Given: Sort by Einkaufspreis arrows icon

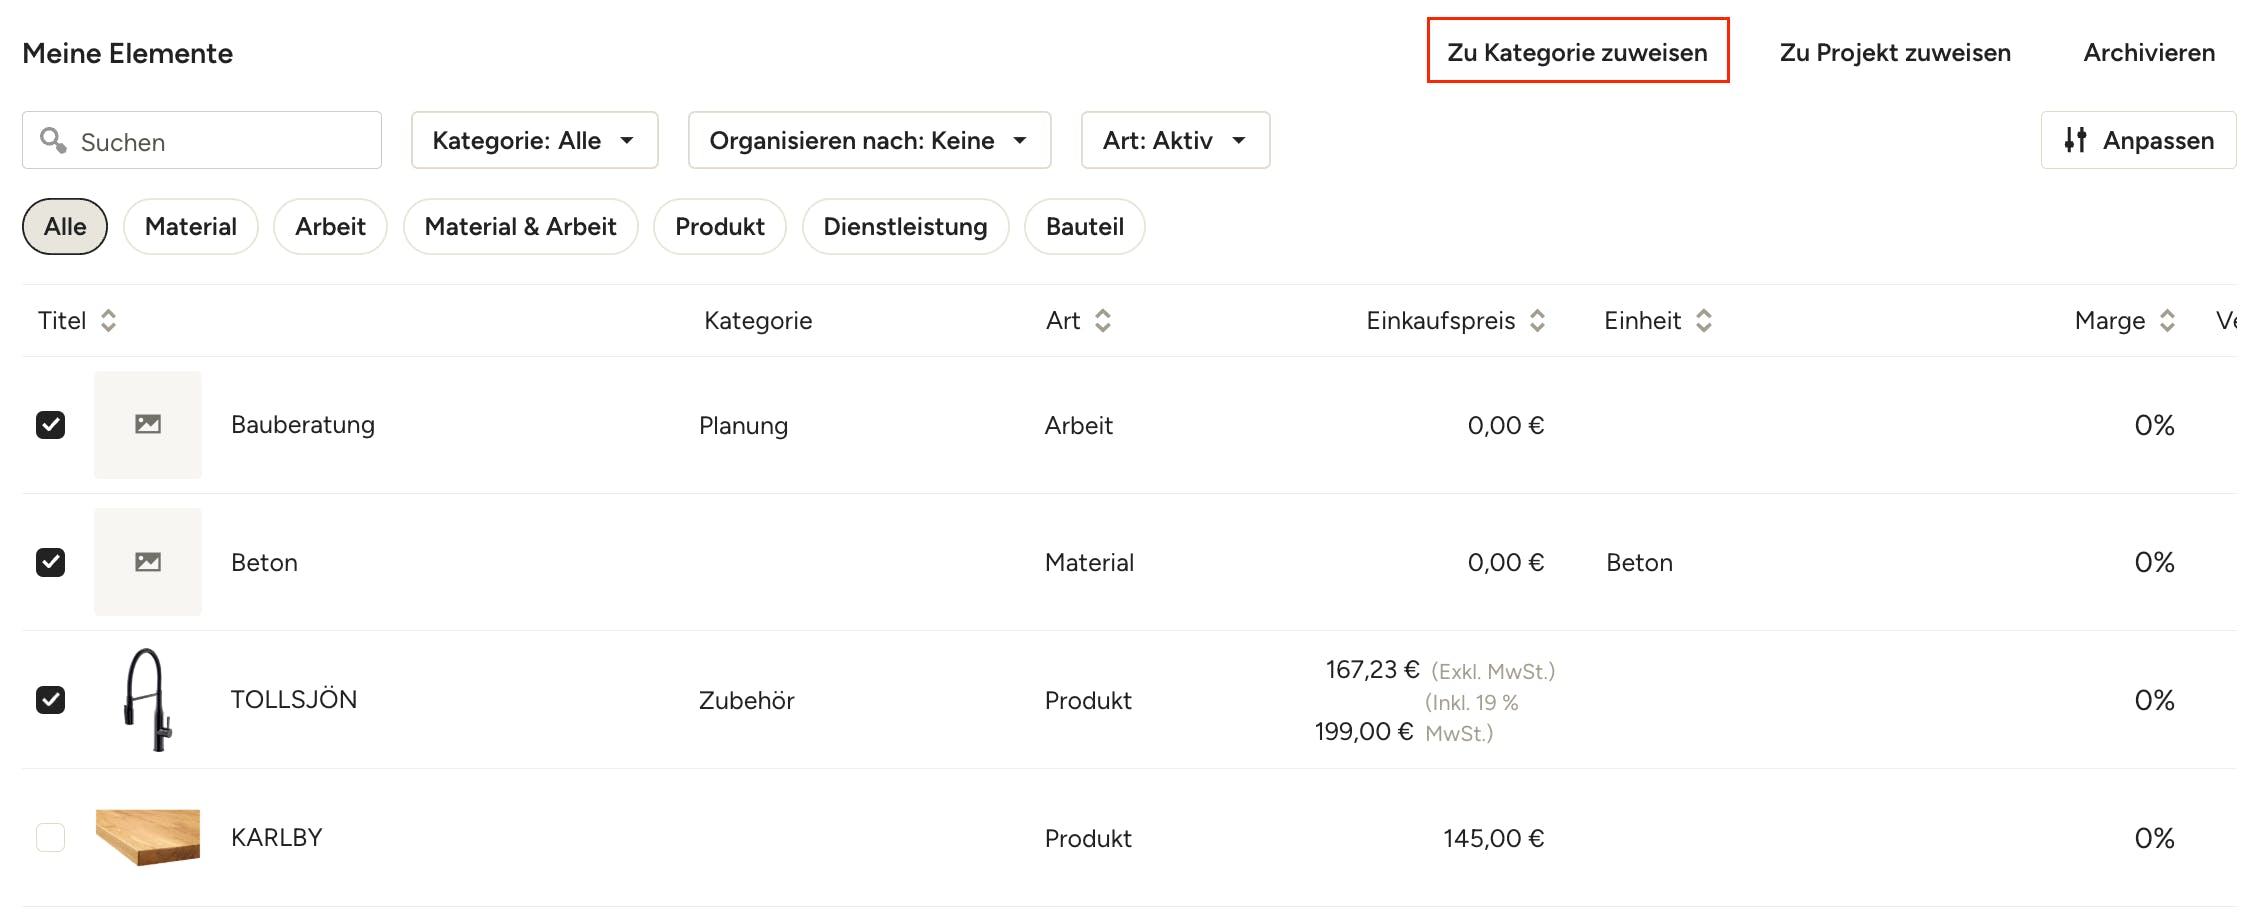Looking at the screenshot, I should pos(1538,321).
